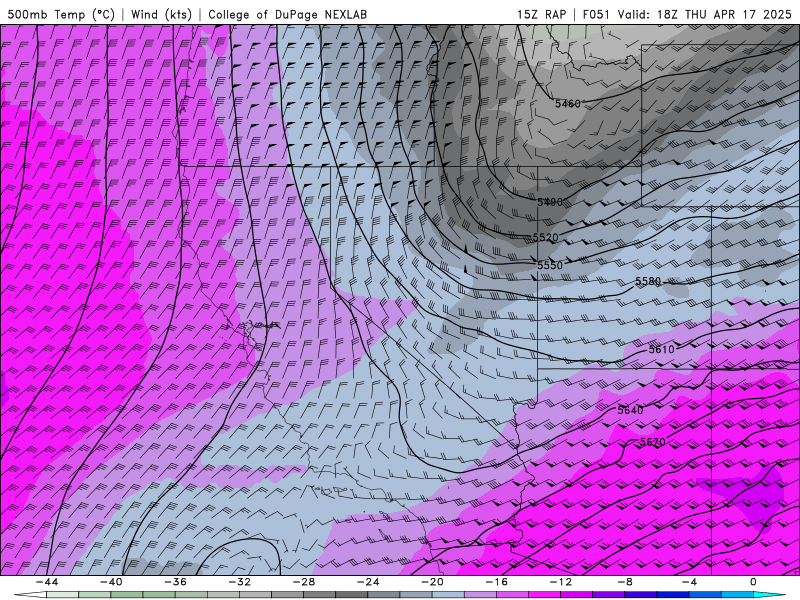Click the 5460 height contour label

(567, 104)
